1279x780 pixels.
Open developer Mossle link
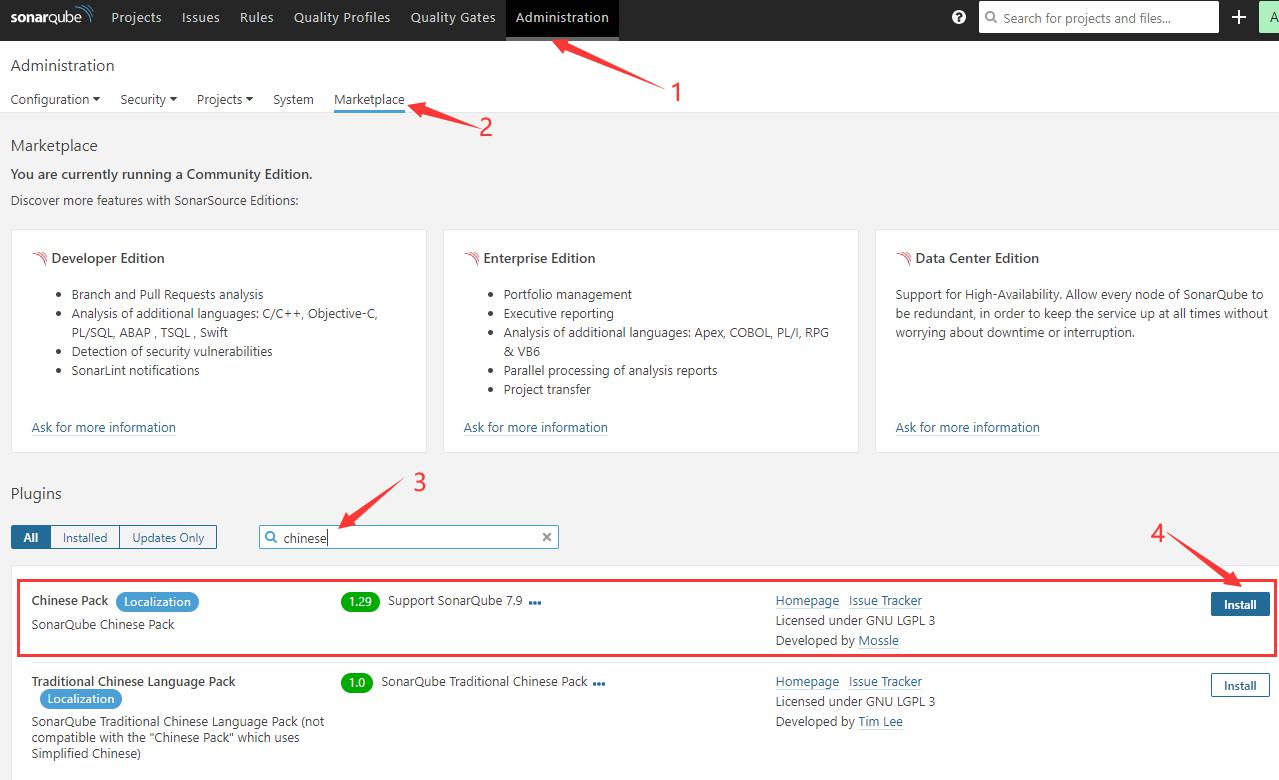coord(878,640)
